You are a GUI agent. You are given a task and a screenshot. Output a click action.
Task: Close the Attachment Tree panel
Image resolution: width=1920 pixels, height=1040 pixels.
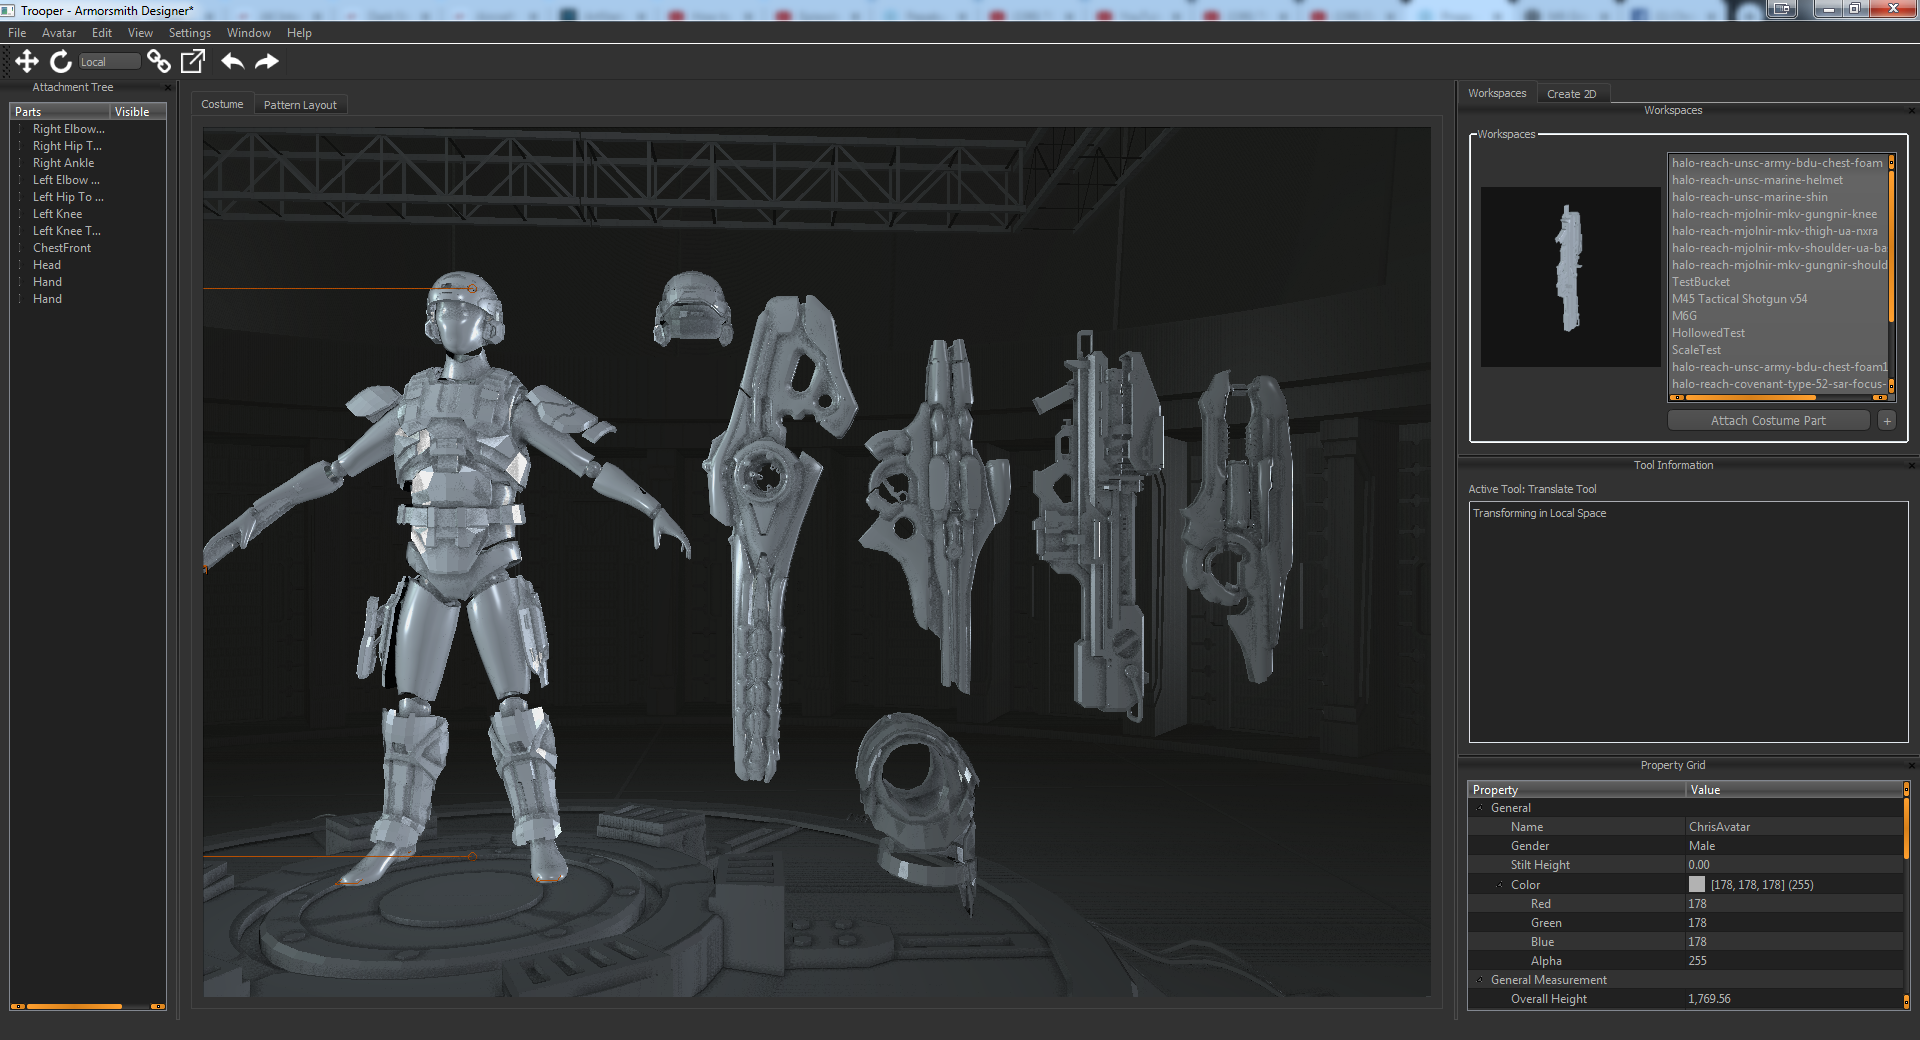[x=168, y=88]
